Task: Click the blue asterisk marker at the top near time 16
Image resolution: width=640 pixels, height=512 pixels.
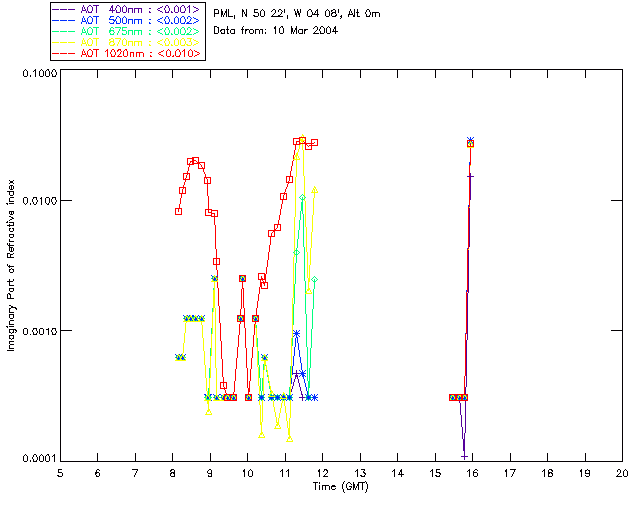Action: click(x=471, y=140)
